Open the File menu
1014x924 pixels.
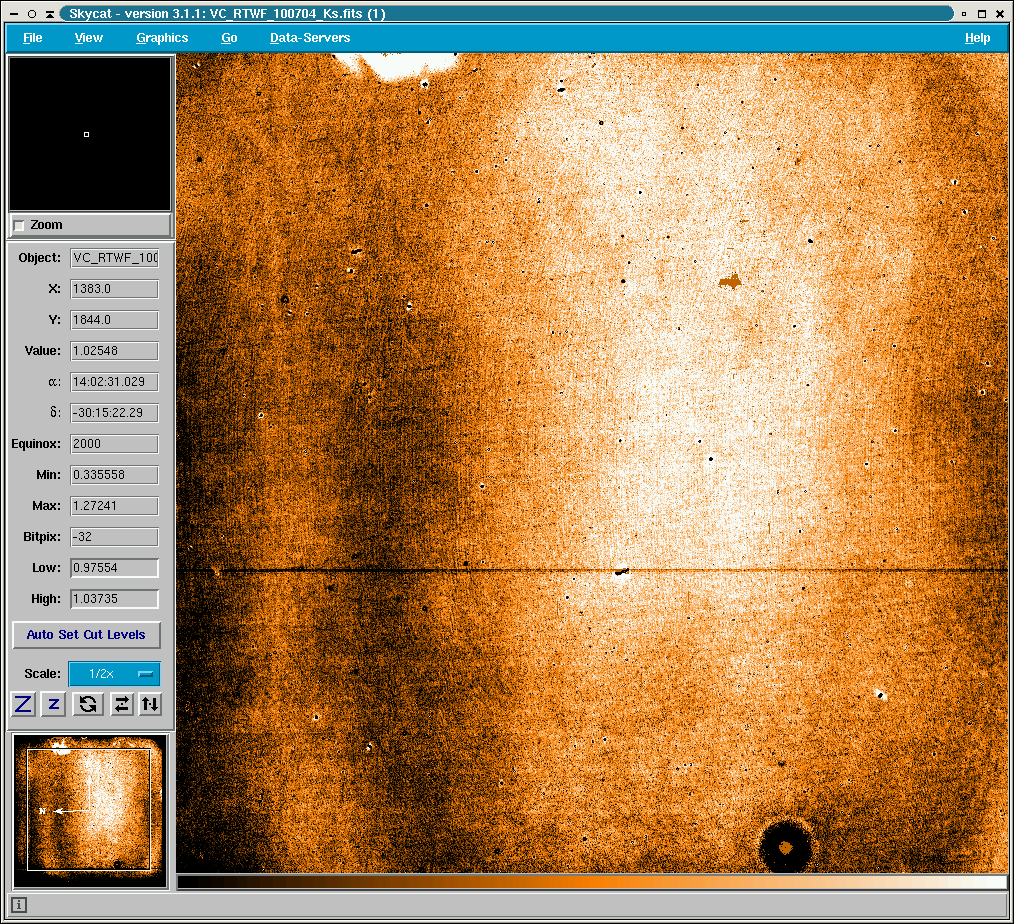coord(33,38)
